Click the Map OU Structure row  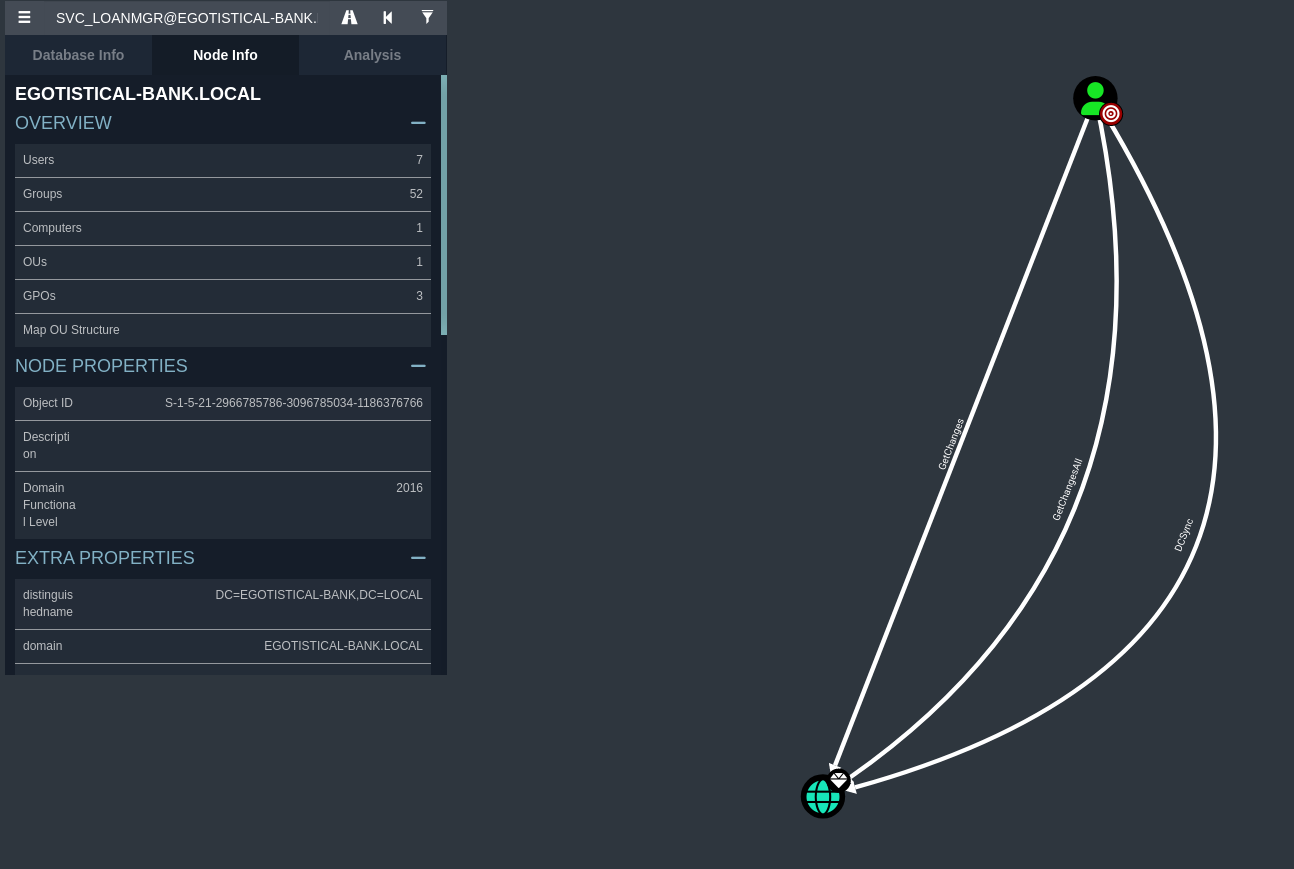(222, 330)
